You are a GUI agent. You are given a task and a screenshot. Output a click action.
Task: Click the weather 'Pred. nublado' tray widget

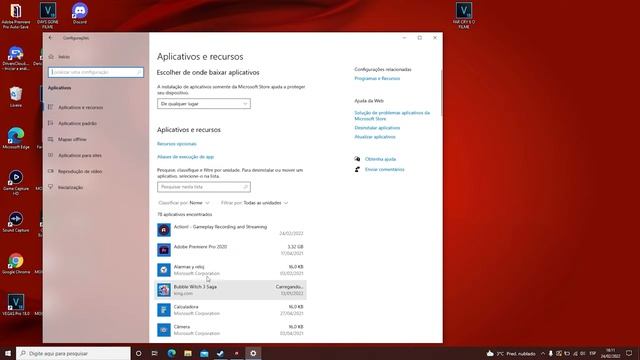point(511,353)
